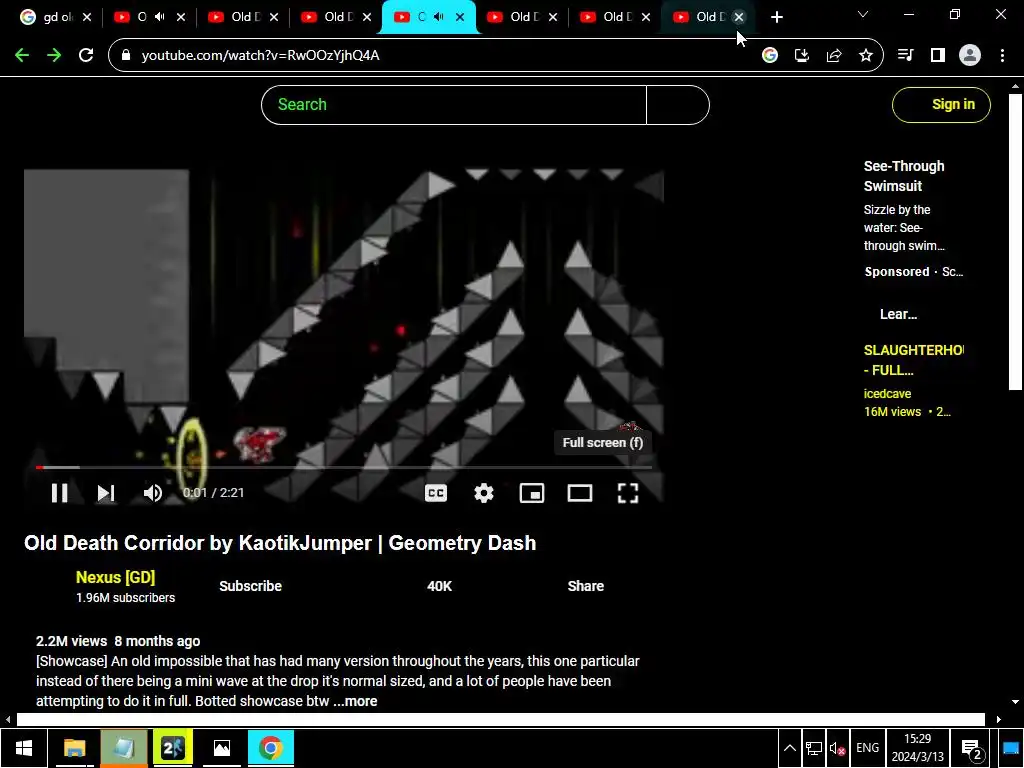Image resolution: width=1024 pixels, height=768 pixels.
Task: Open Chrome profile avatar
Action: click(x=970, y=56)
